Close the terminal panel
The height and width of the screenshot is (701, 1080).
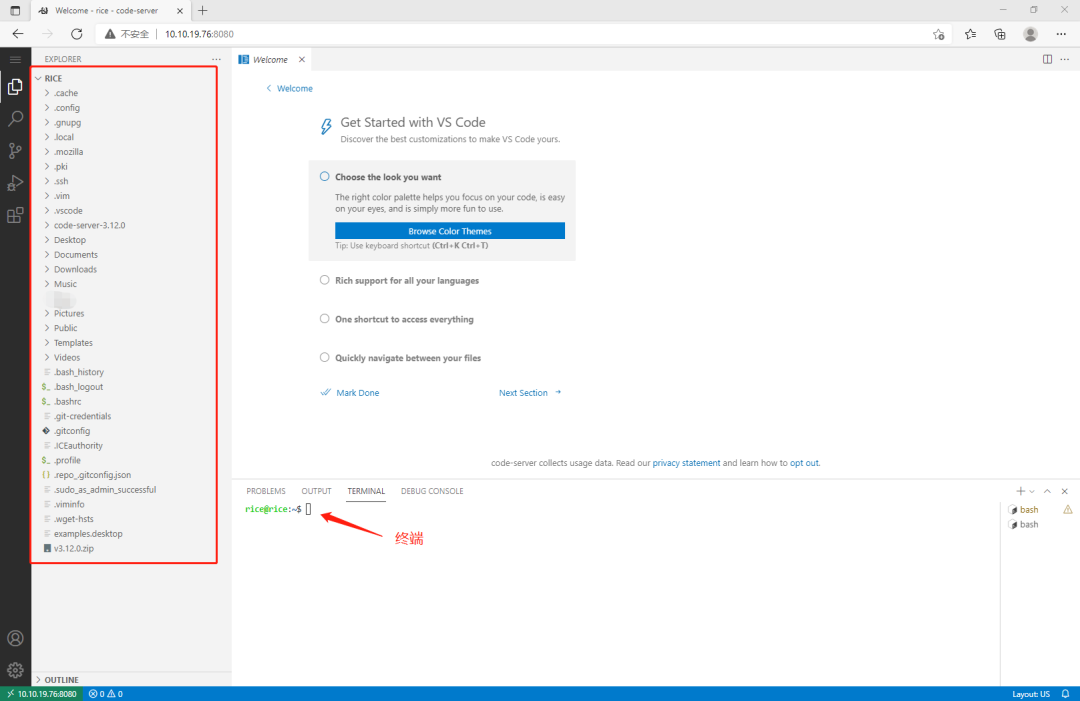1065,491
